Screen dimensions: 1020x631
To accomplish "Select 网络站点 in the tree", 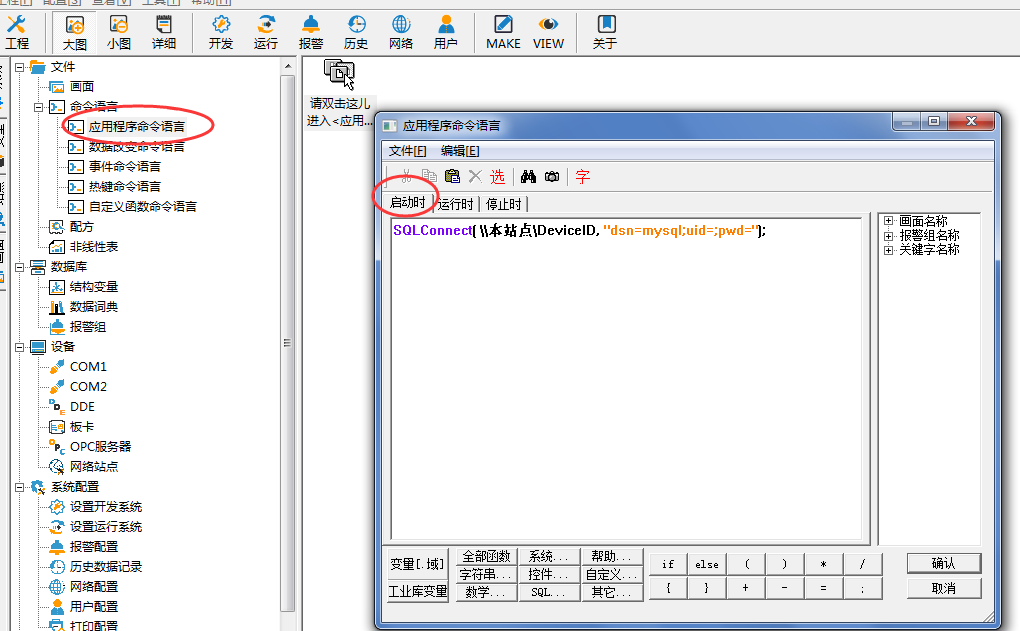I will [x=94, y=466].
